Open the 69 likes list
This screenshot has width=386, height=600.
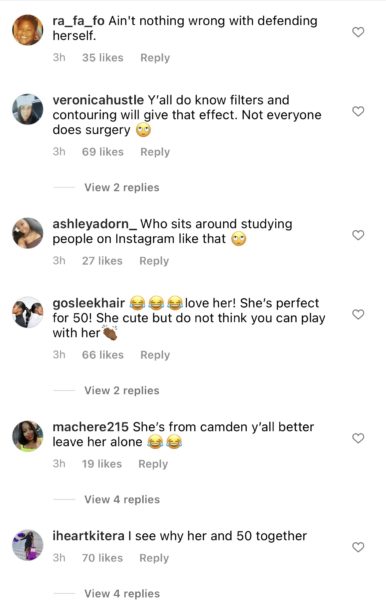(x=103, y=152)
